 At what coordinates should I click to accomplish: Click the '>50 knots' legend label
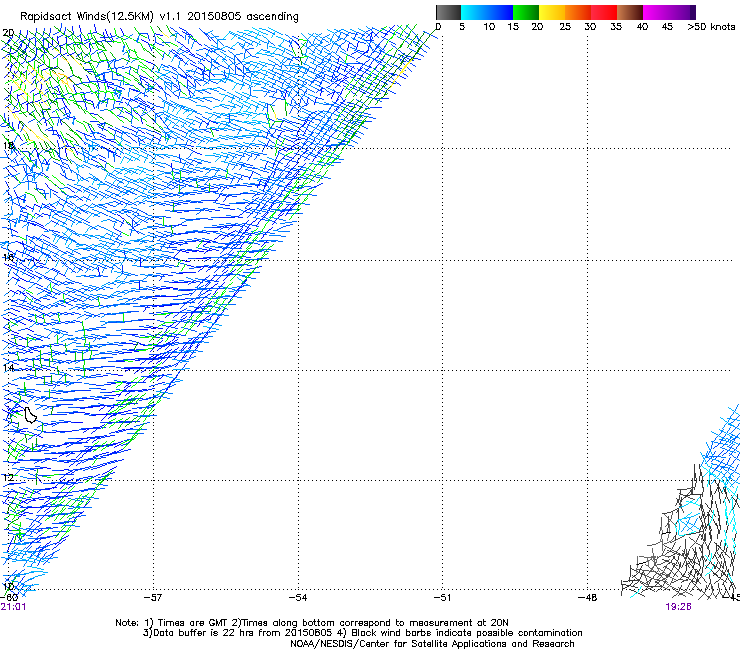click(x=711, y=27)
